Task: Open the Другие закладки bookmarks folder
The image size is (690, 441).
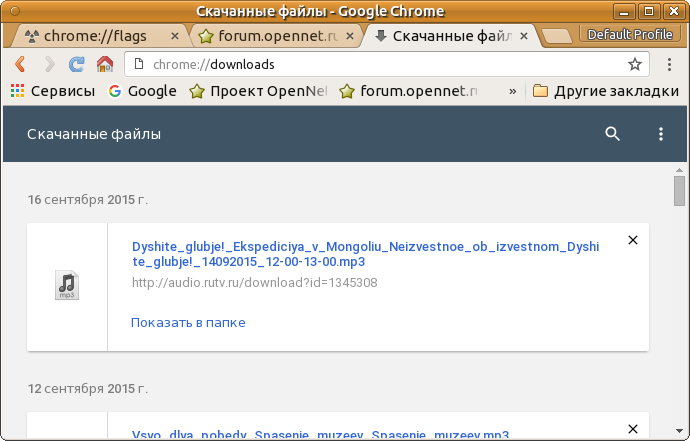Action: point(605,91)
